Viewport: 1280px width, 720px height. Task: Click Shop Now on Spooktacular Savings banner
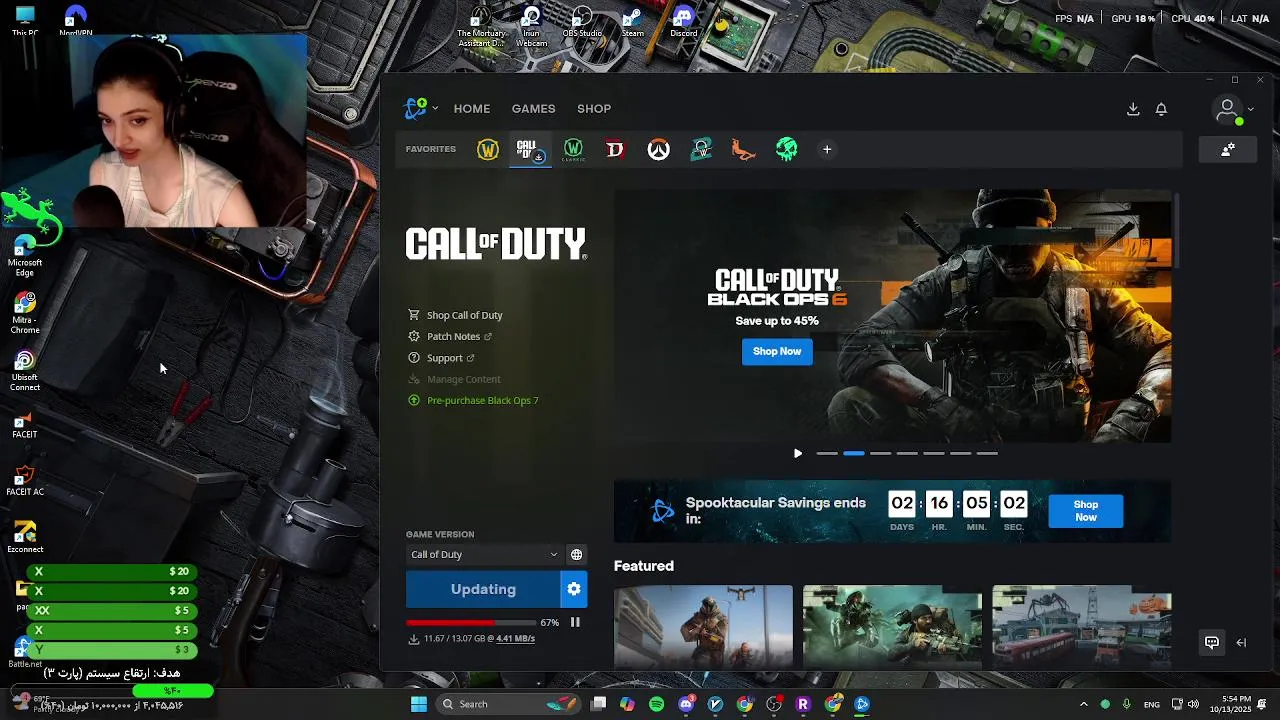(x=1086, y=511)
